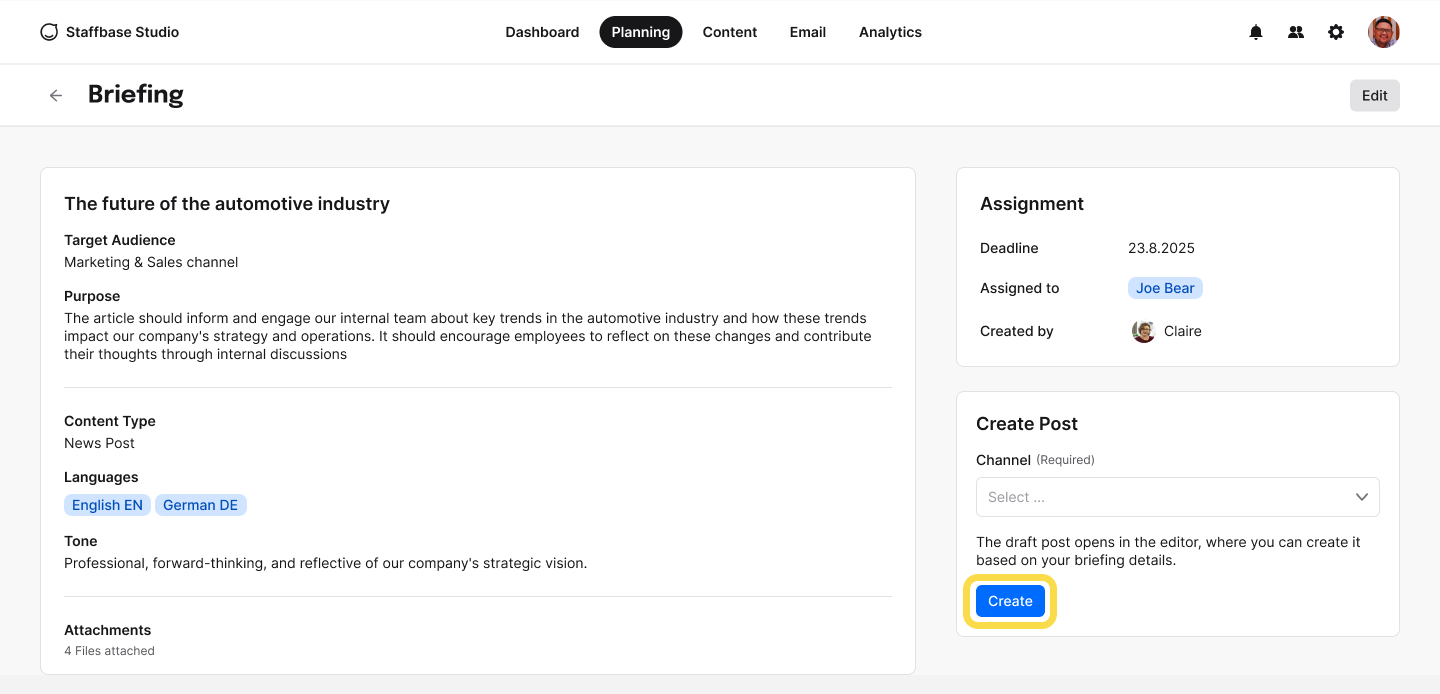The width and height of the screenshot is (1440, 694).
Task: Click the Tone description text
Action: [x=326, y=563]
